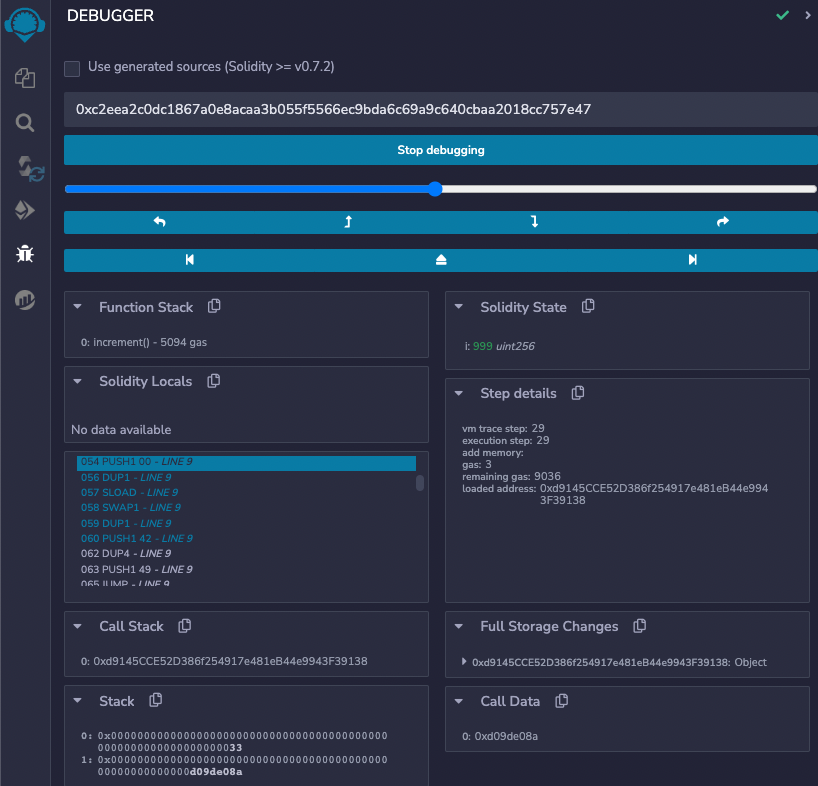Open File explorer sidebar icon
The height and width of the screenshot is (786, 818).
pyautogui.click(x=25, y=79)
